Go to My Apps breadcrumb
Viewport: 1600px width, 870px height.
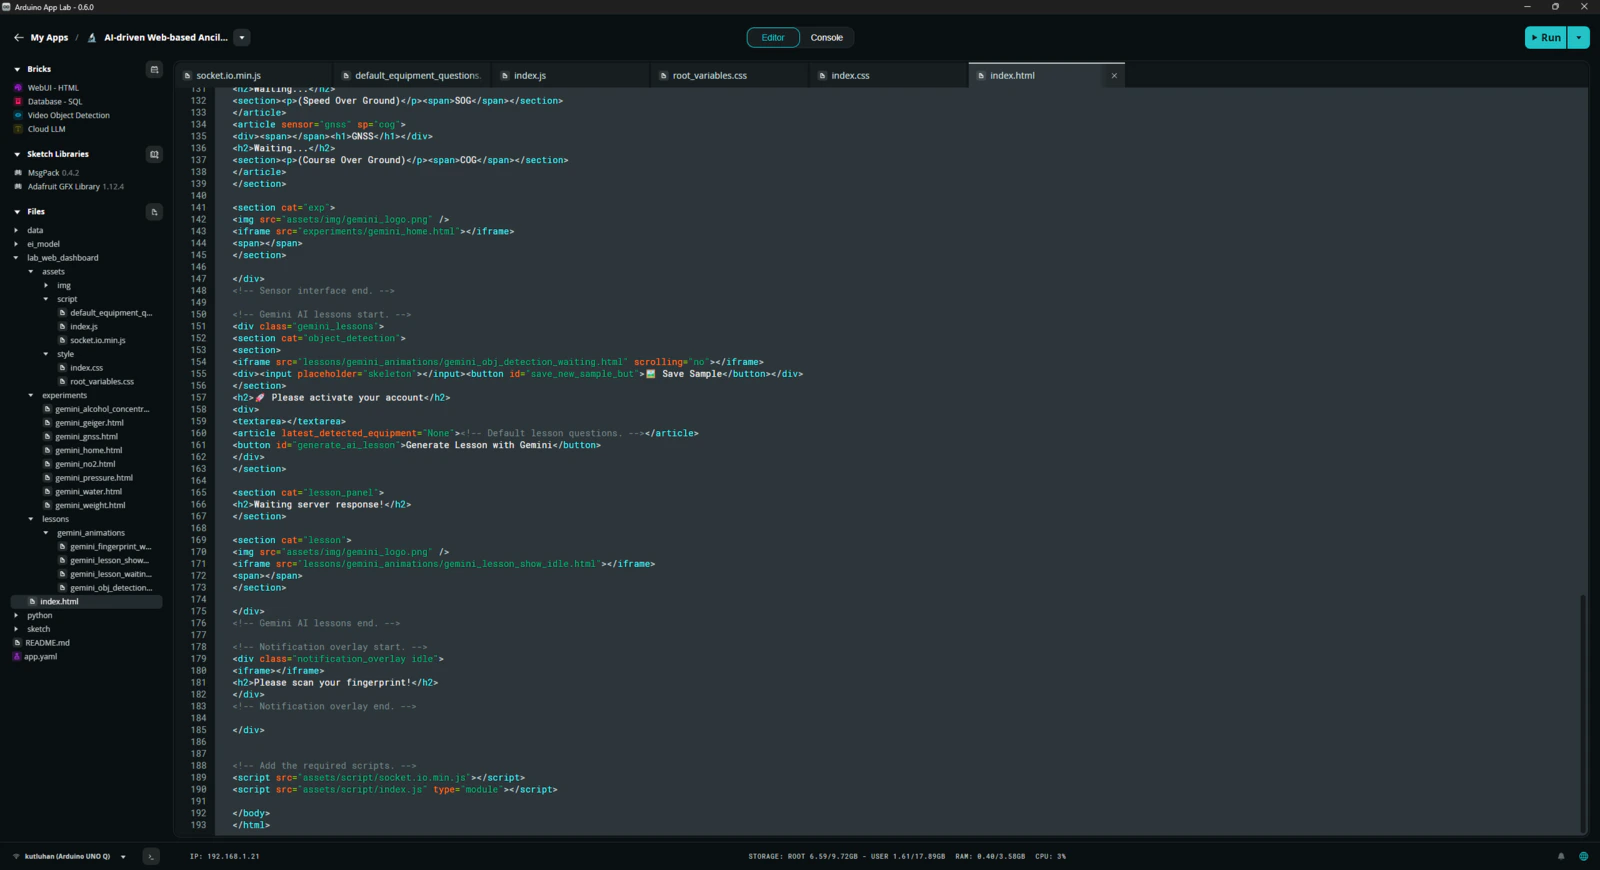point(49,38)
